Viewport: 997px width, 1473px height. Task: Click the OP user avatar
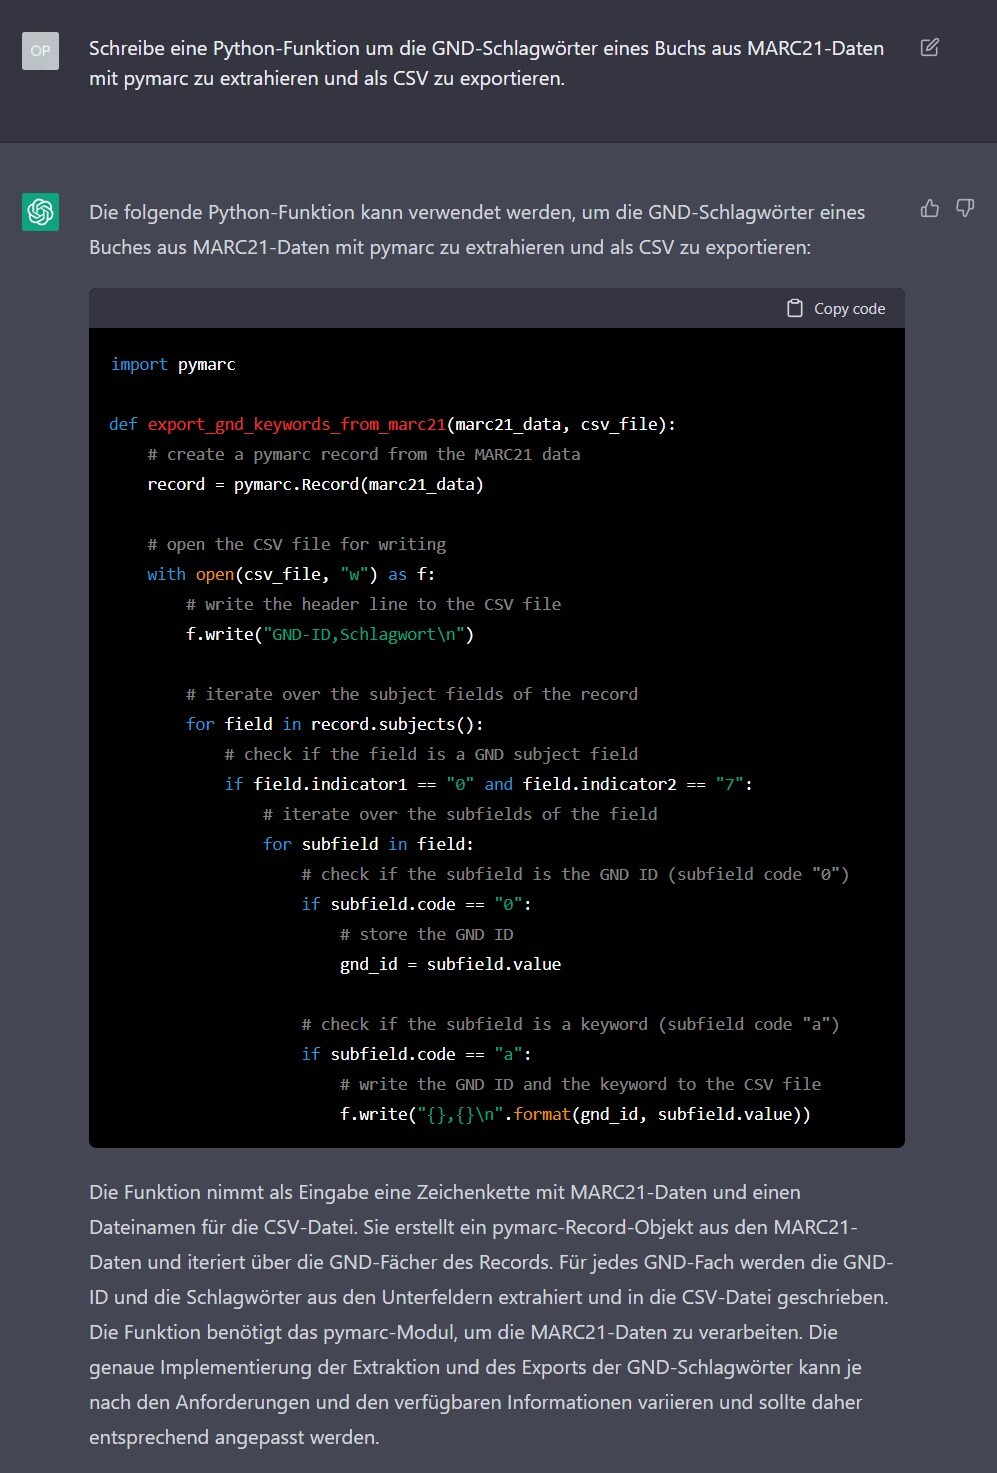point(40,51)
